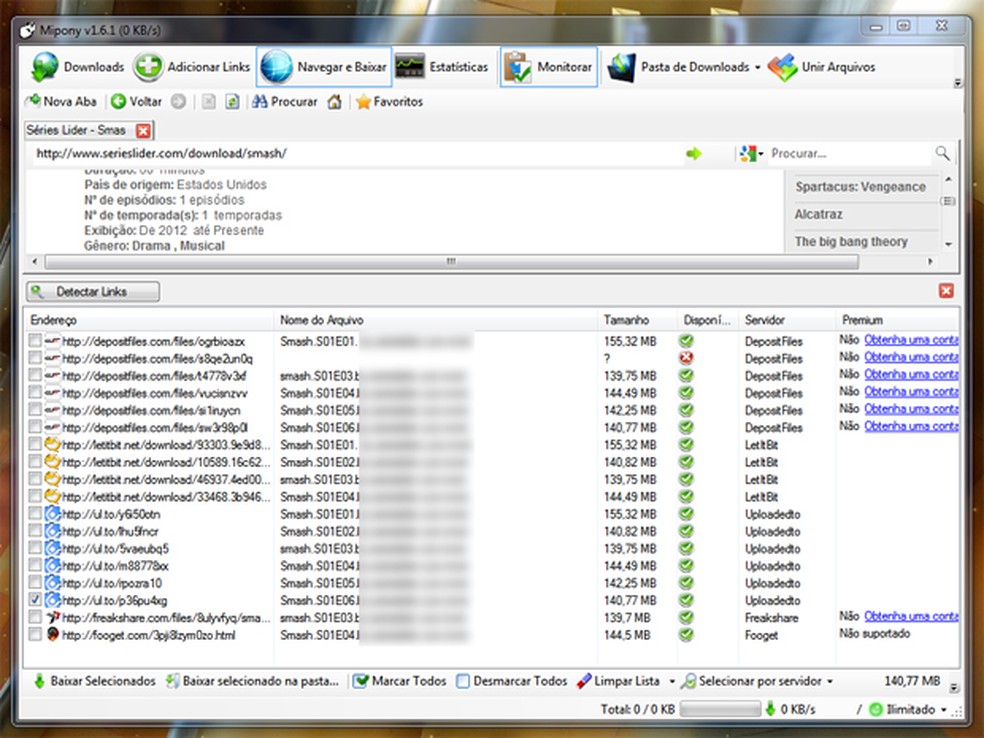Click Baixar selecionado na pasta
This screenshot has width=984, height=738.
252,681
